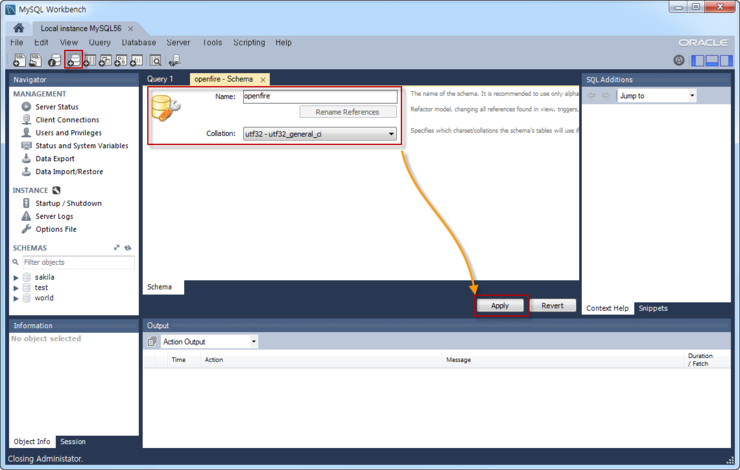740x470 pixels.
Task: Switch to the Session tab
Action: click(x=73, y=442)
